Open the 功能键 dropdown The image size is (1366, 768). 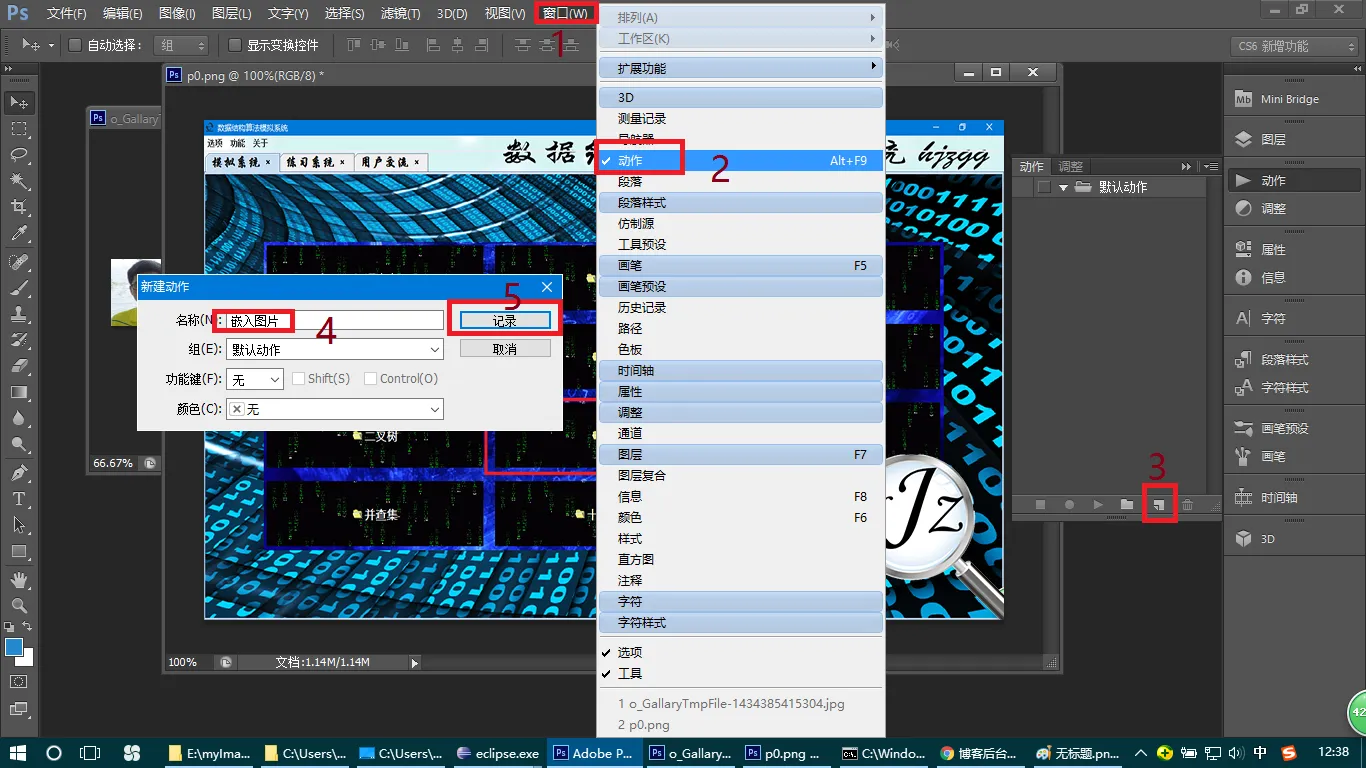click(x=255, y=379)
